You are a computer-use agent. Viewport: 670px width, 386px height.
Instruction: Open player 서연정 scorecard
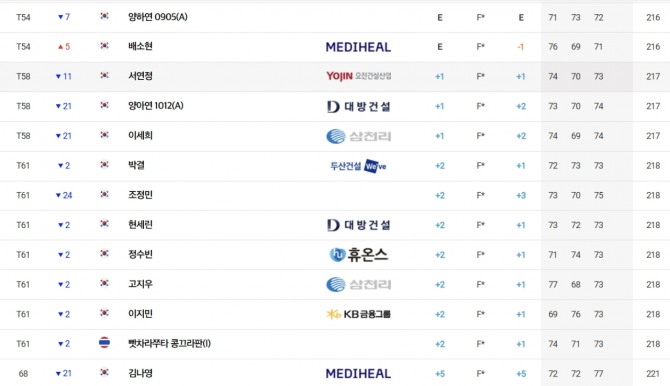pos(140,76)
